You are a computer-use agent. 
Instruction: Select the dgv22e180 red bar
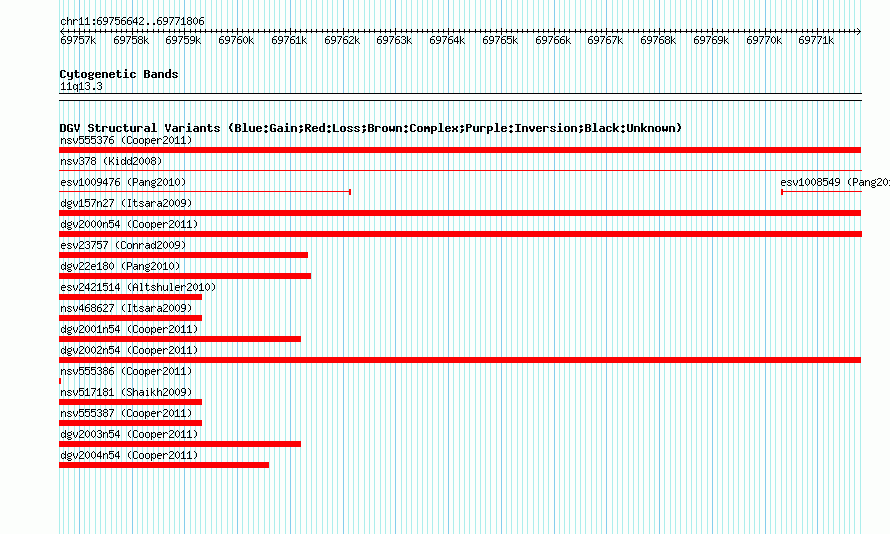click(185, 276)
